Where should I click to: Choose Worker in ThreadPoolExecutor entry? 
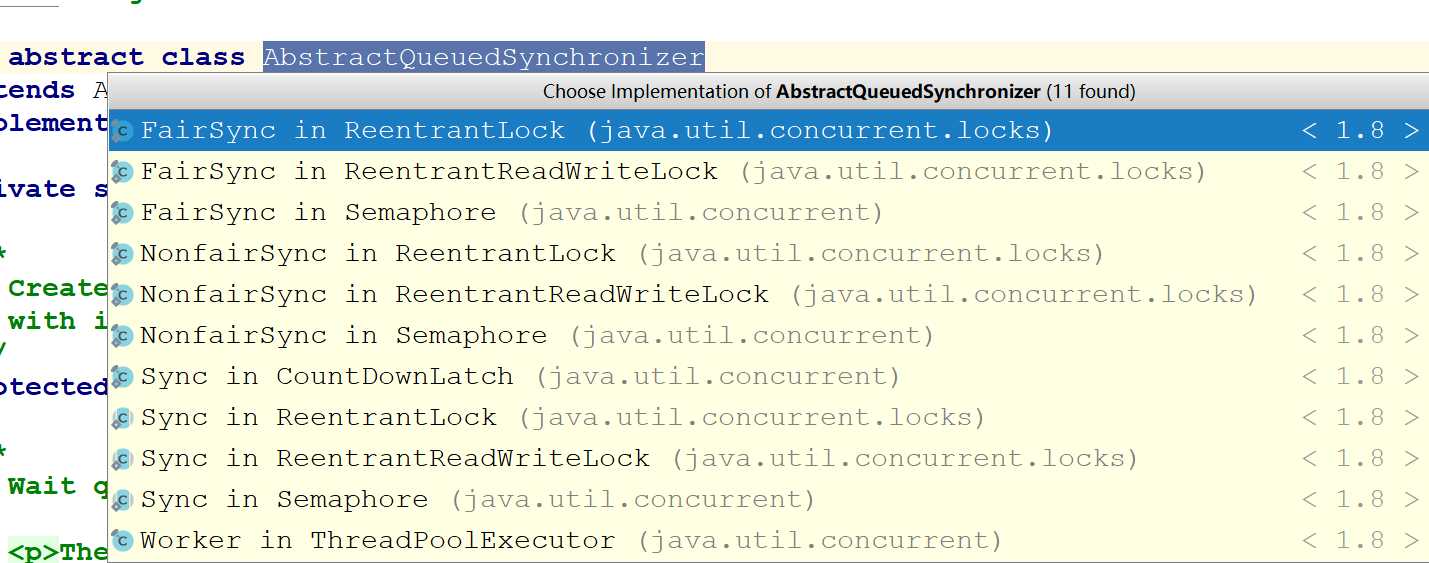click(769, 541)
